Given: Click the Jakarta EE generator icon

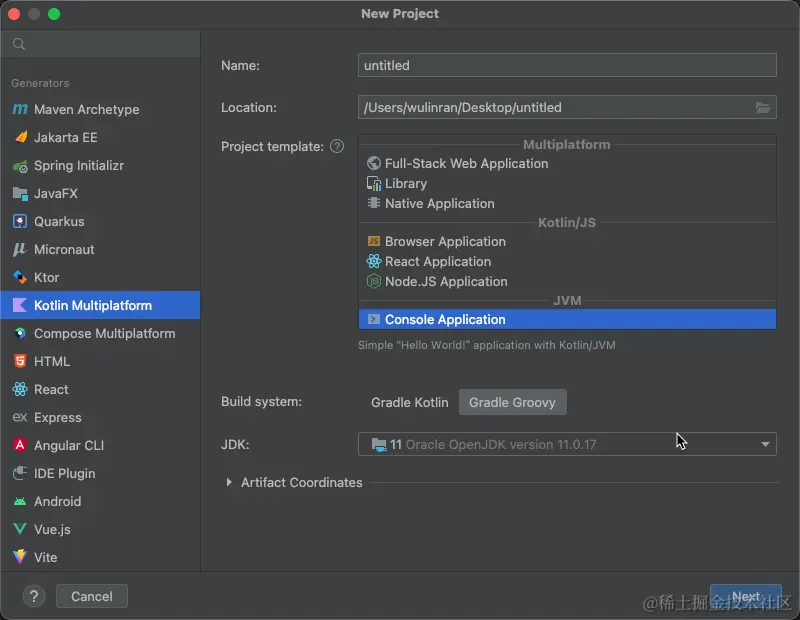Looking at the screenshot, I should 19,137.
